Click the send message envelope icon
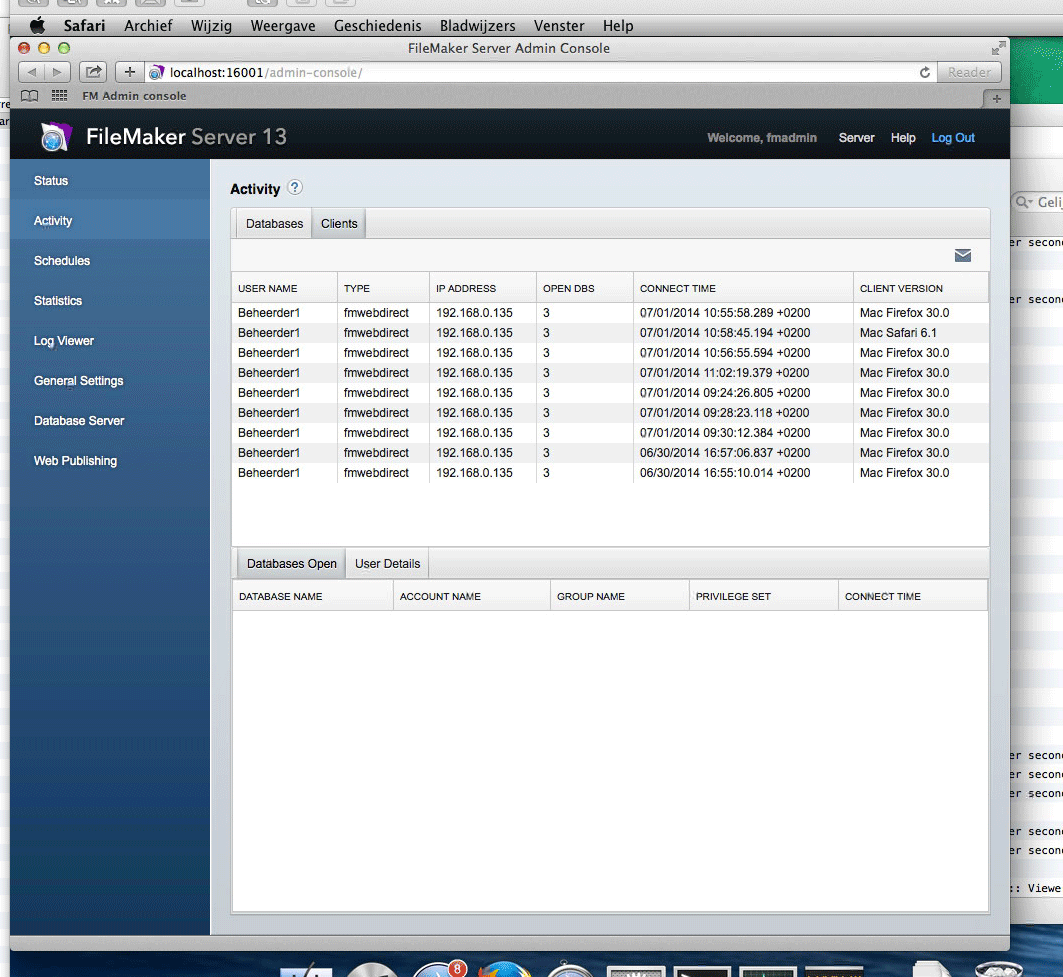 point(963,256)
